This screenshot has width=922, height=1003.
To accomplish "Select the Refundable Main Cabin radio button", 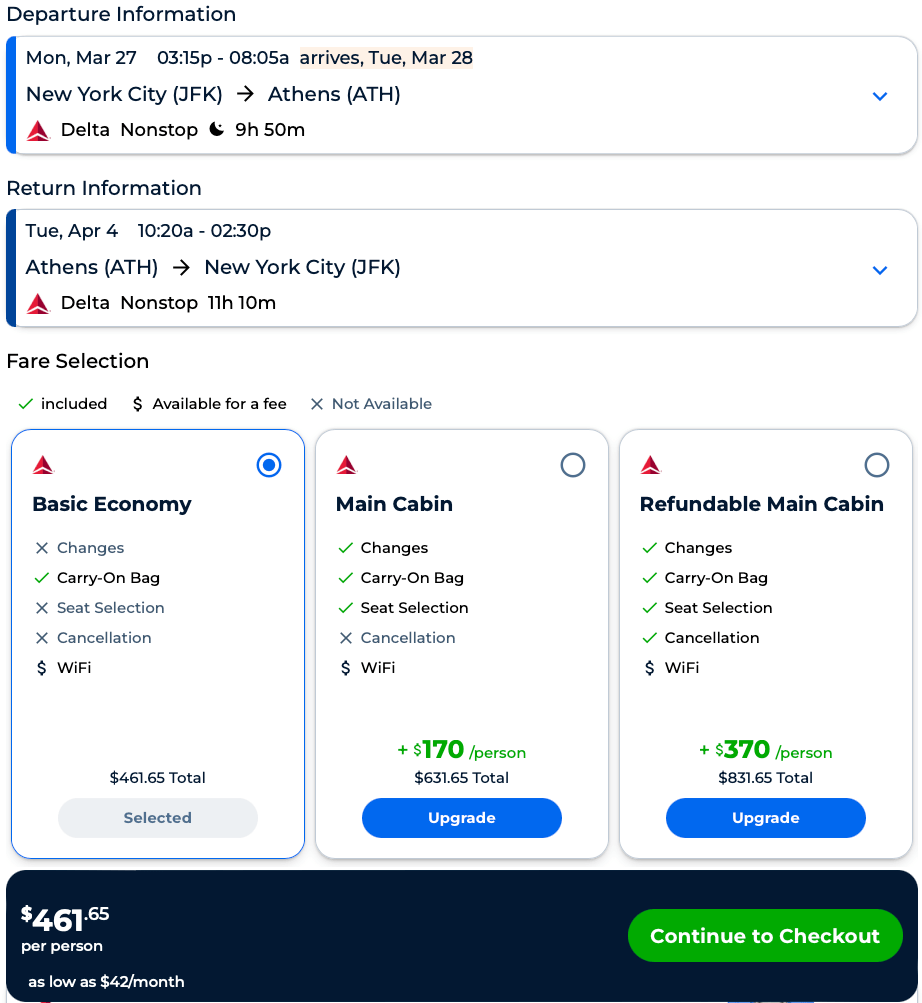I will click(877, 464).
